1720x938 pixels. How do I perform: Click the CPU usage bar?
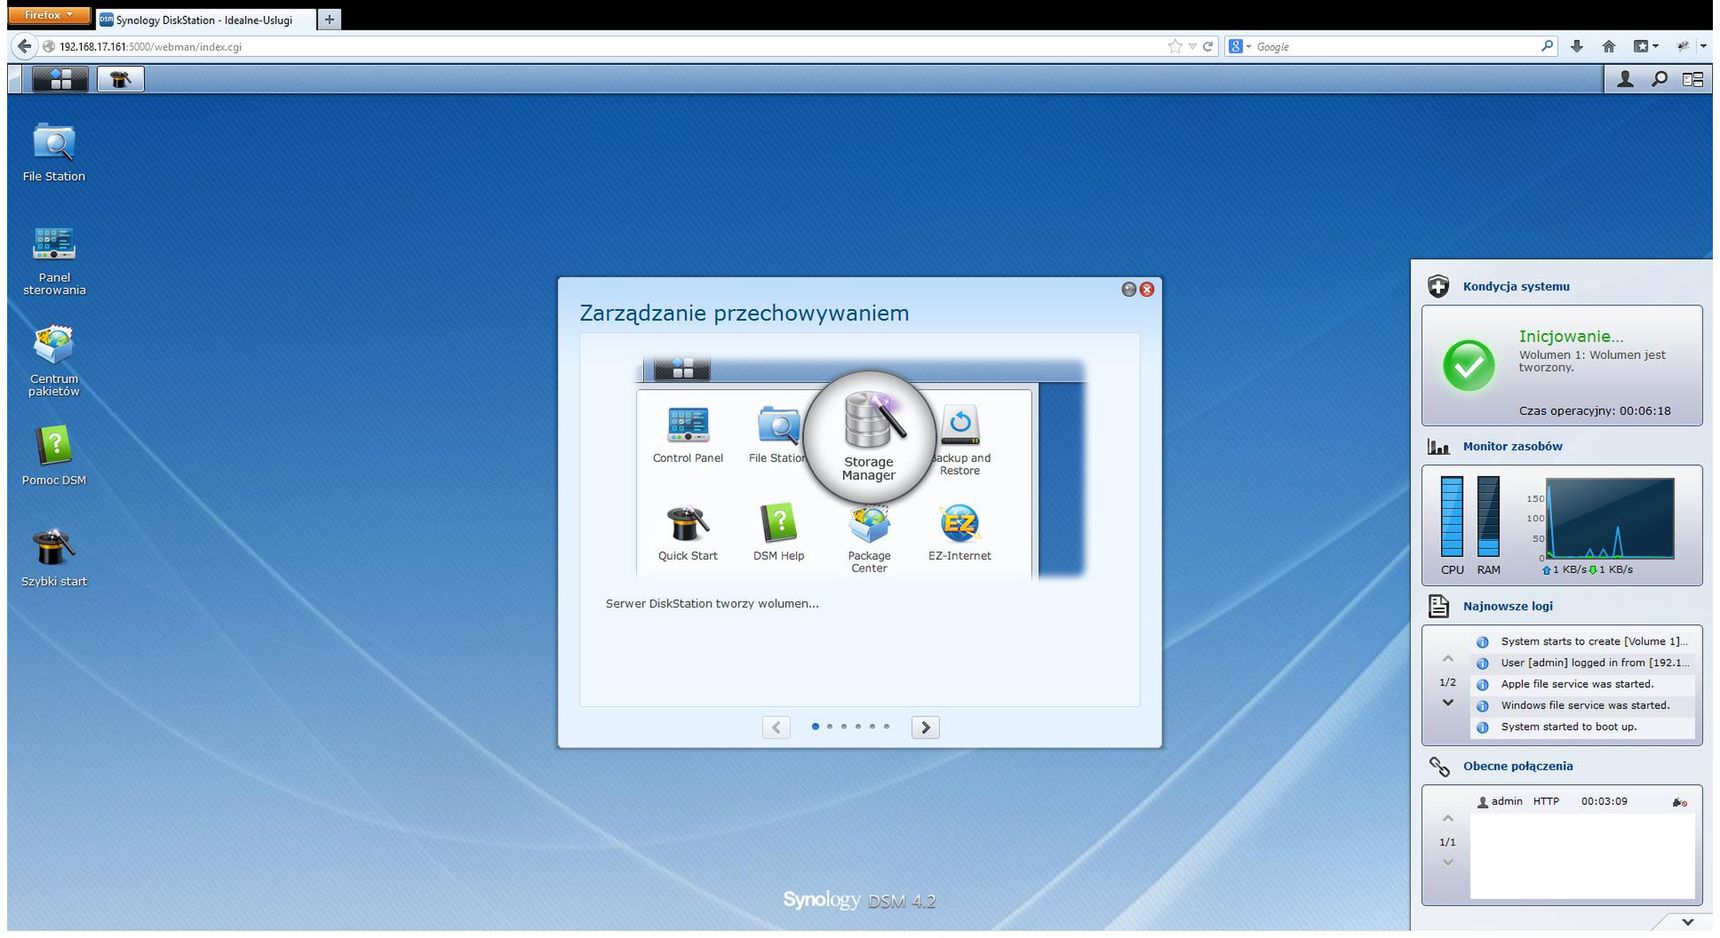tap(1452, 516)
